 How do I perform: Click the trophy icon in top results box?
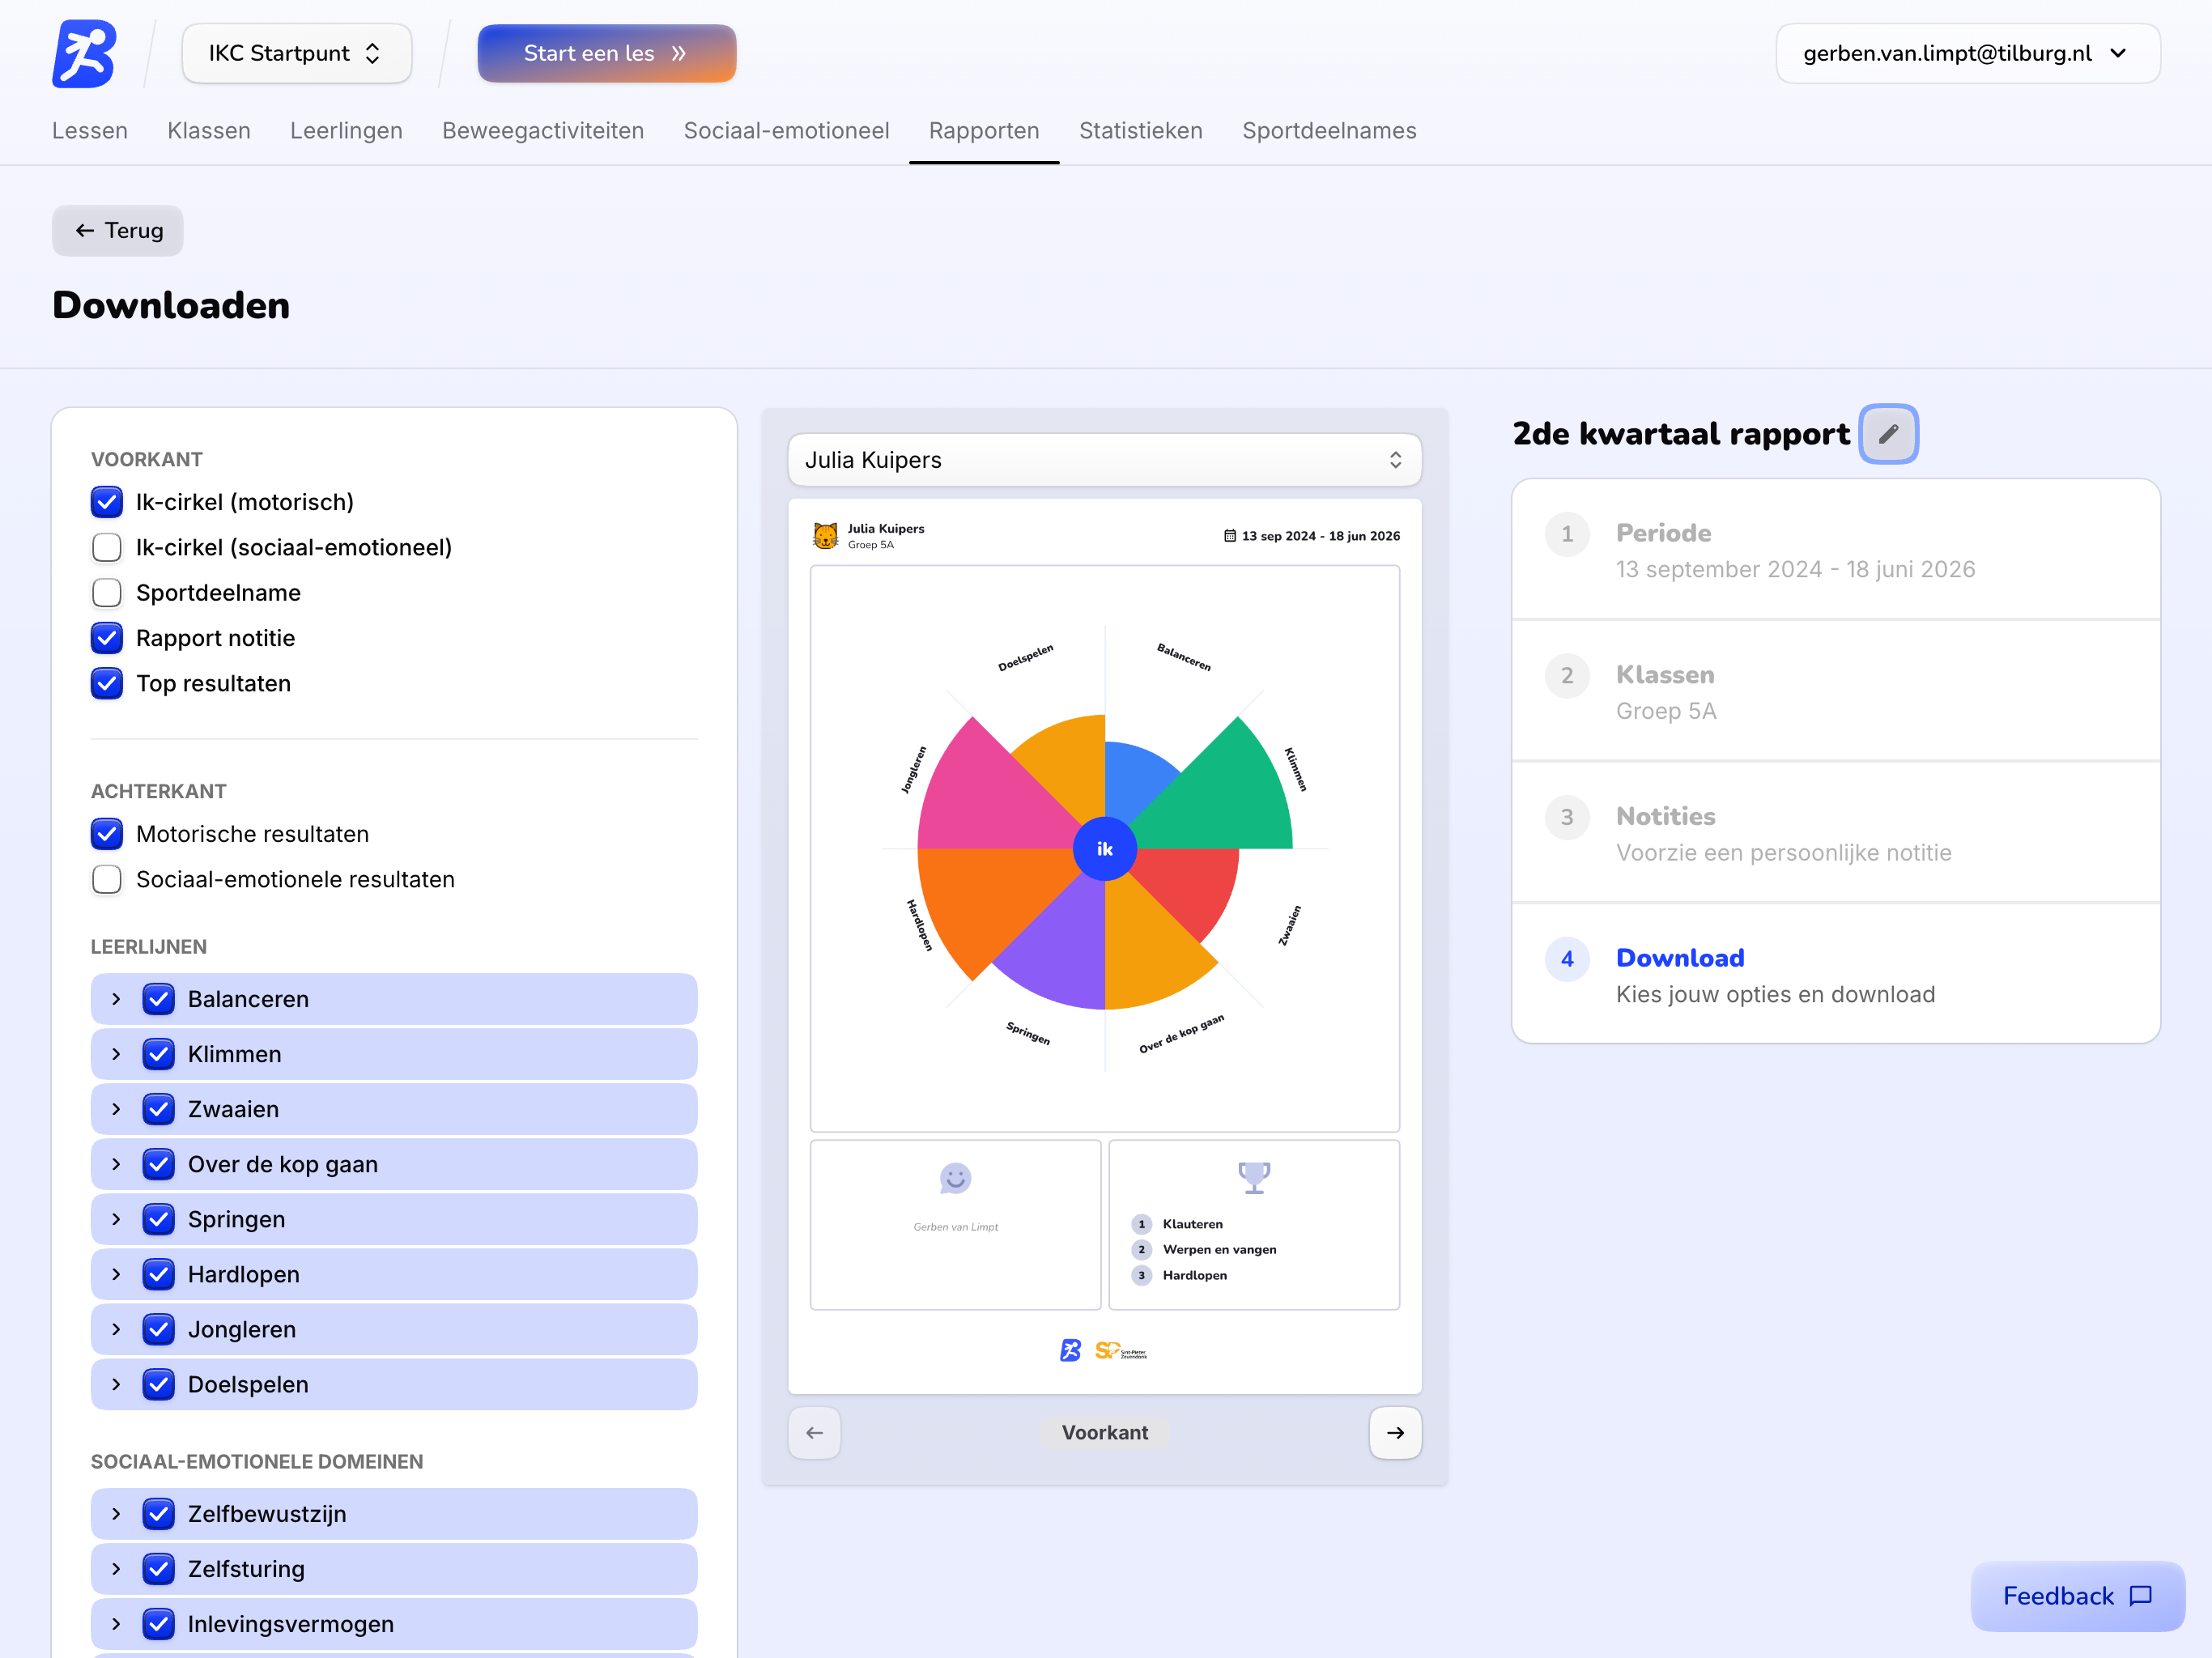1253,1177
